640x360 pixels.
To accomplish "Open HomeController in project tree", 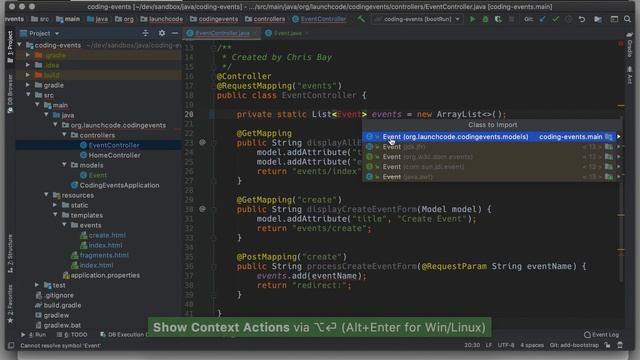I will (114, 155).
